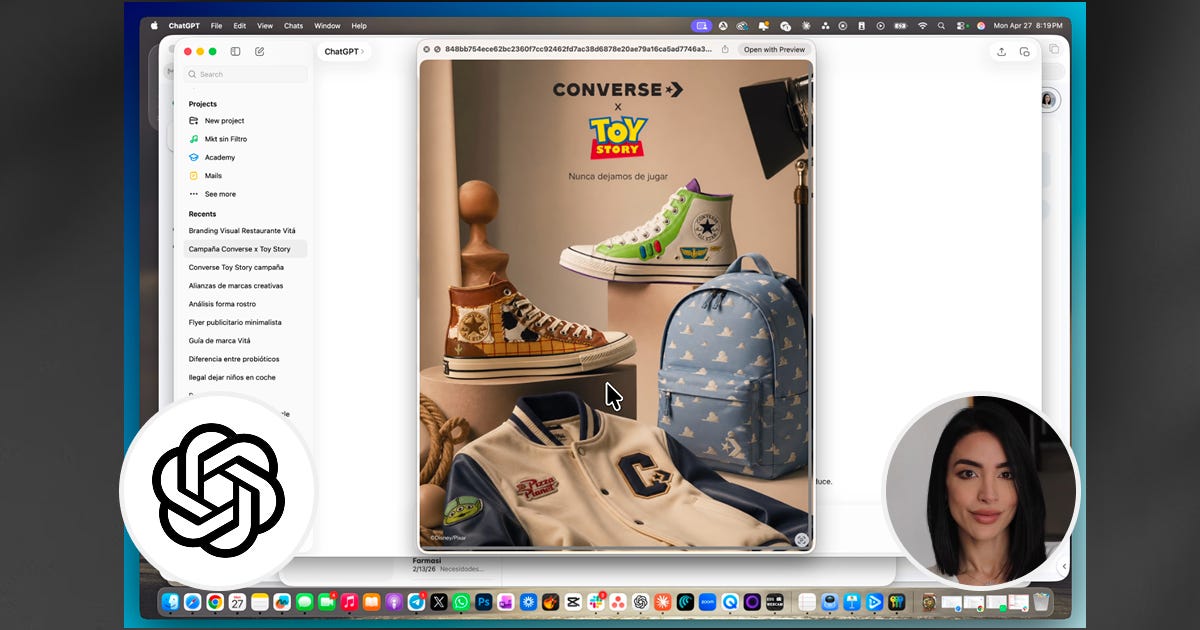Open the Edit menu

[240, 25]
